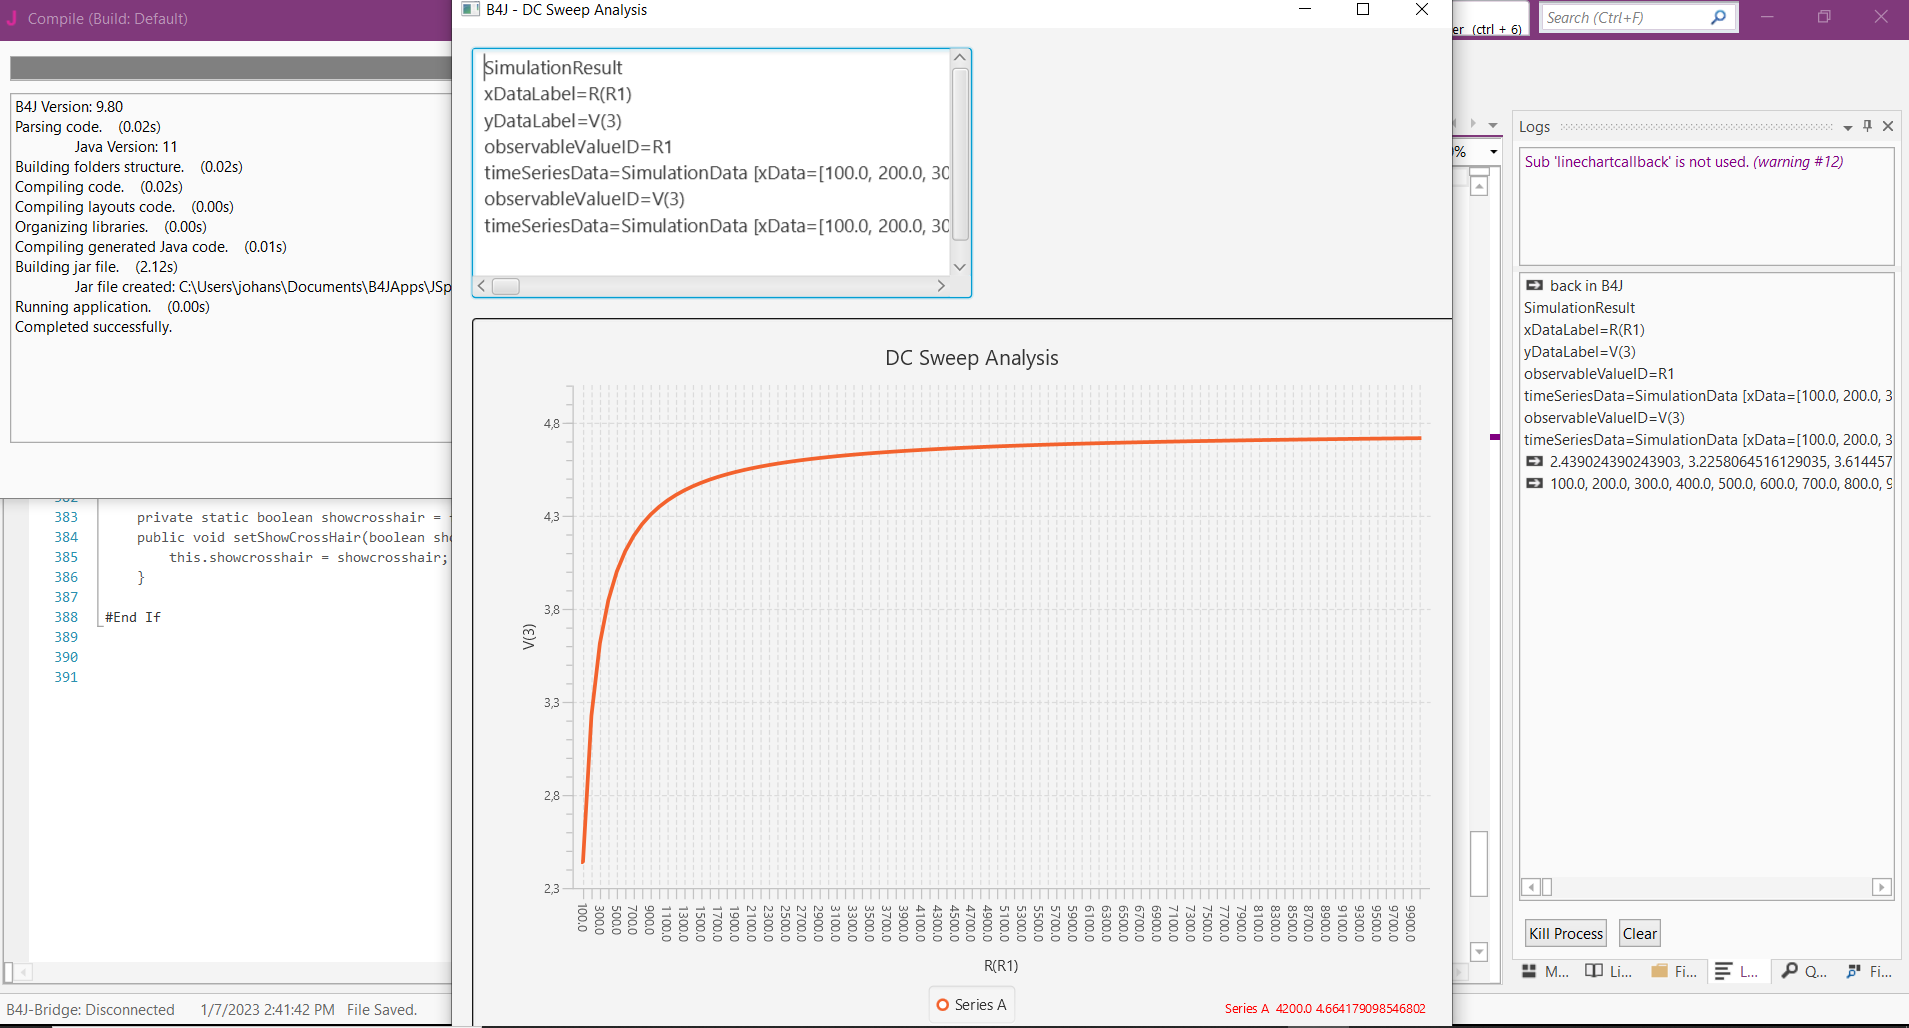Click 'observableValueID=R1' line in the Logs list
Screen dimensions: 1909x1028
pos(1599,374)
